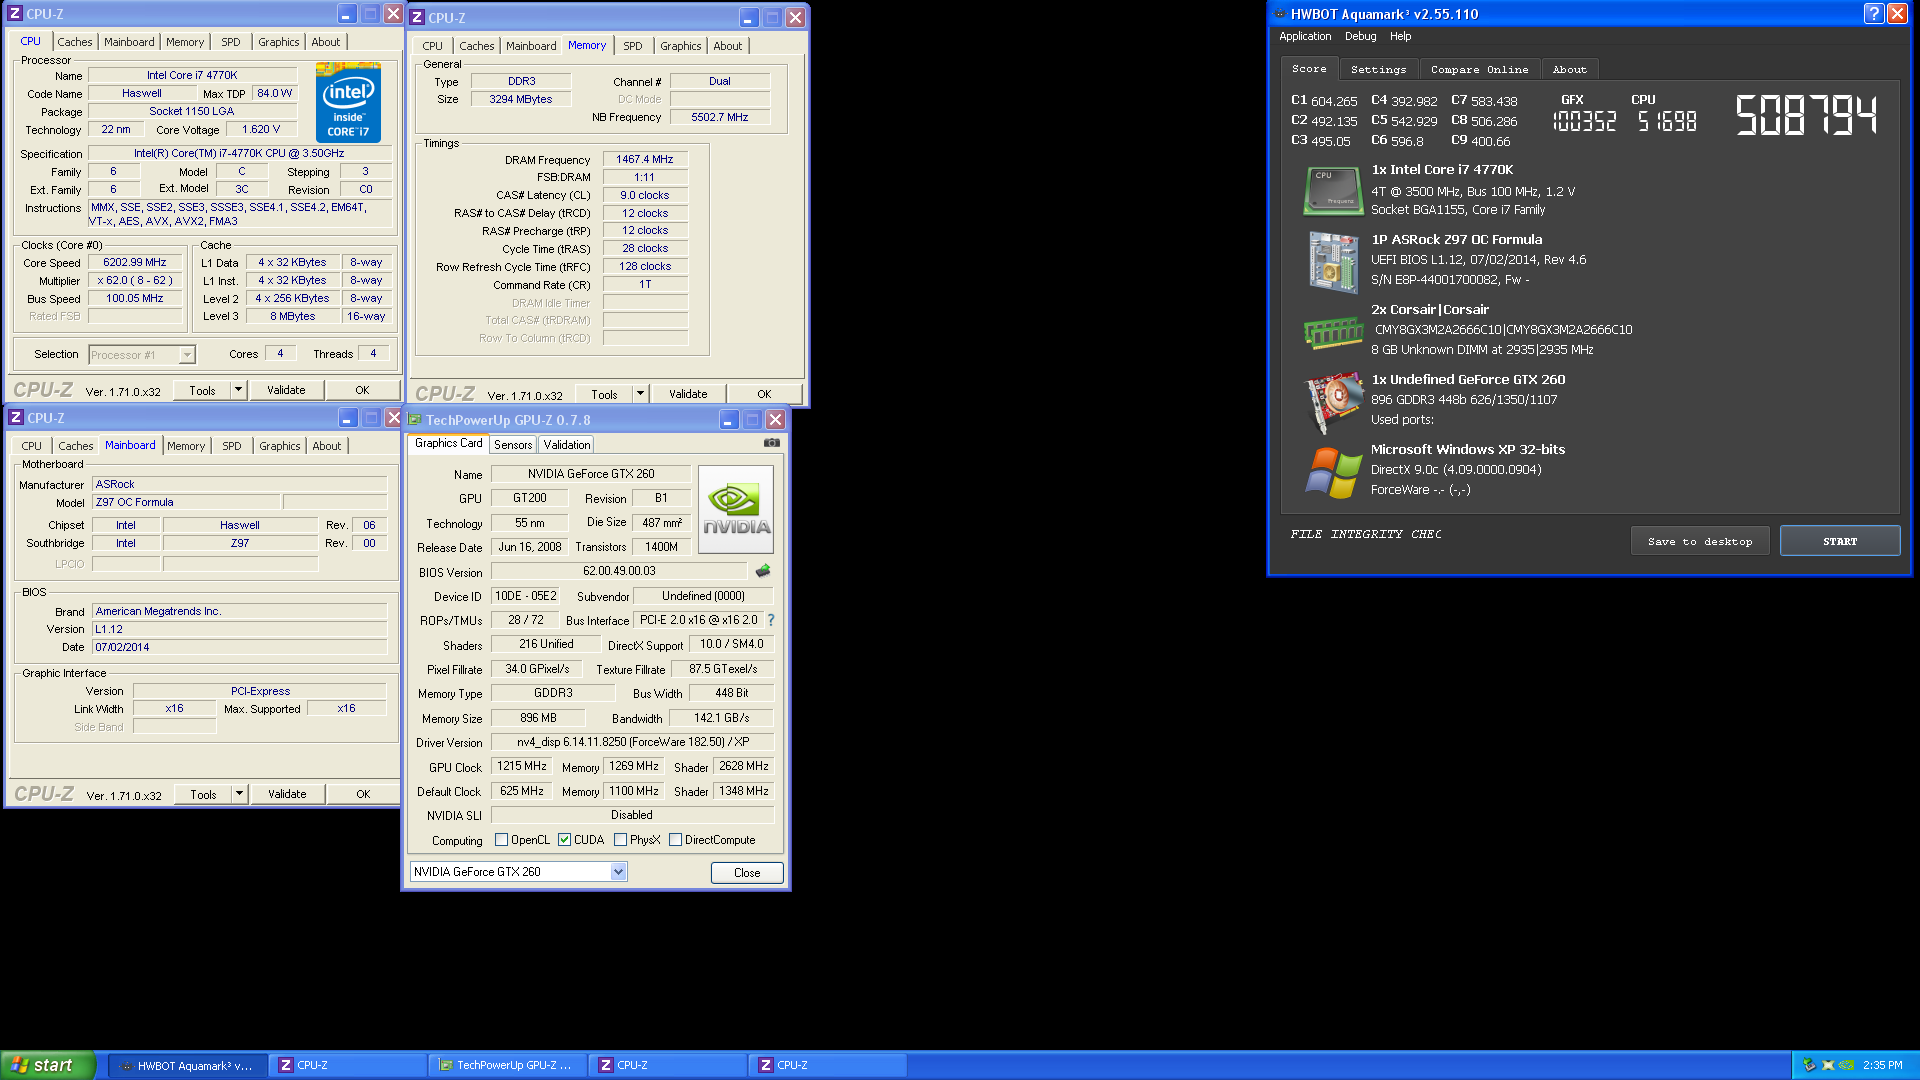
Task: Enable the PhysX checkbox
Action: (x=621, y=840)
